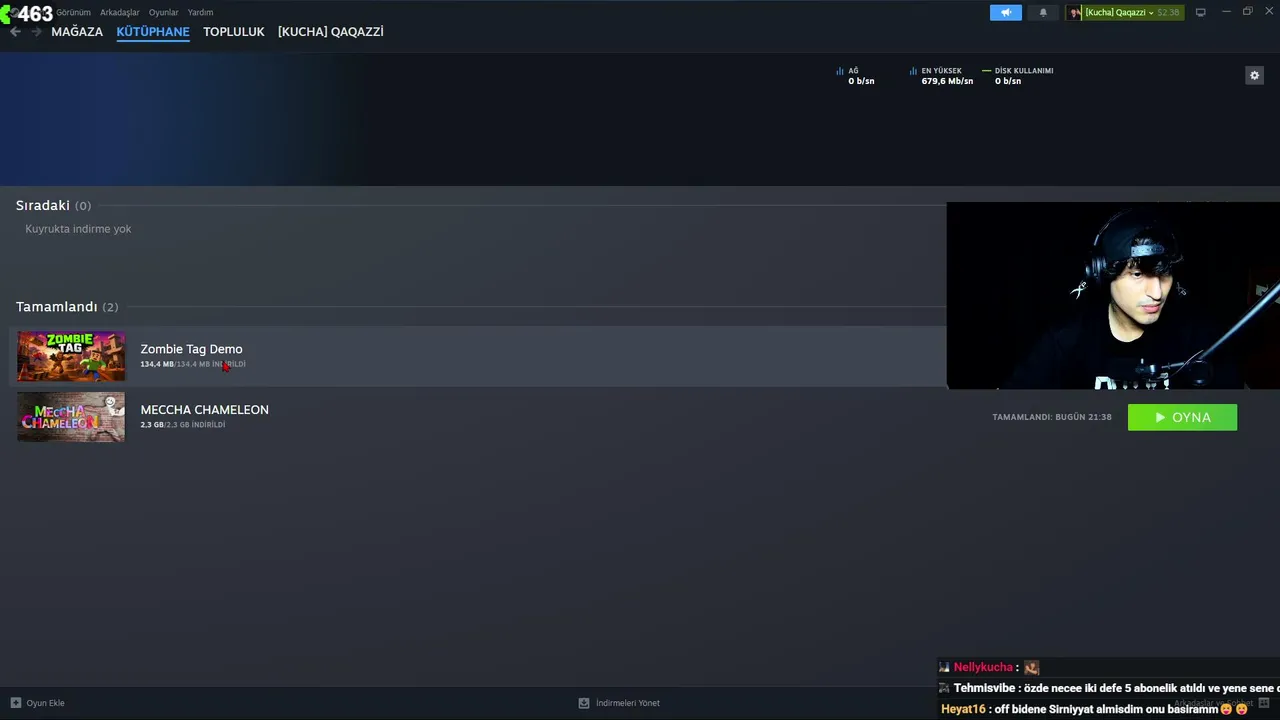Viewport: 1280px width, 720px height.
Task: Open the megaphone announcements button
Action: tap(1006, 12)
